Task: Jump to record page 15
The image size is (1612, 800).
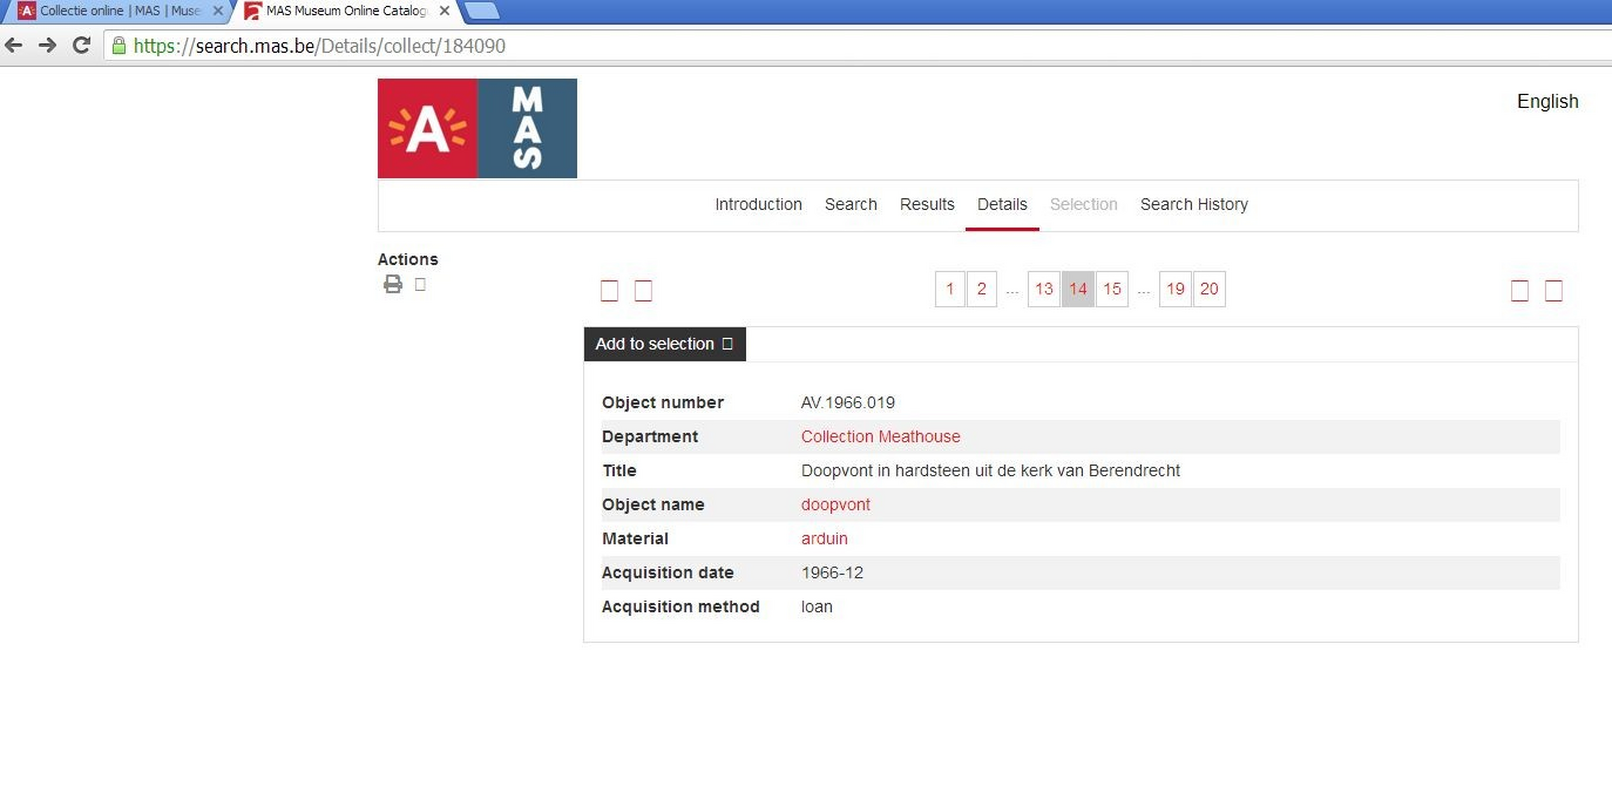Action: (x=1111, y=289)
